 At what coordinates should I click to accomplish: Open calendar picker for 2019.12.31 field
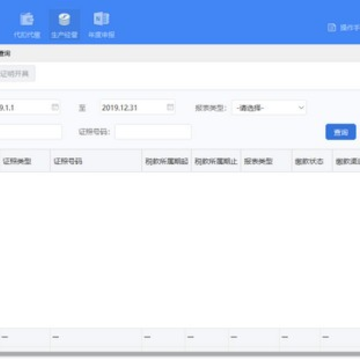click(x=170, y=107)
